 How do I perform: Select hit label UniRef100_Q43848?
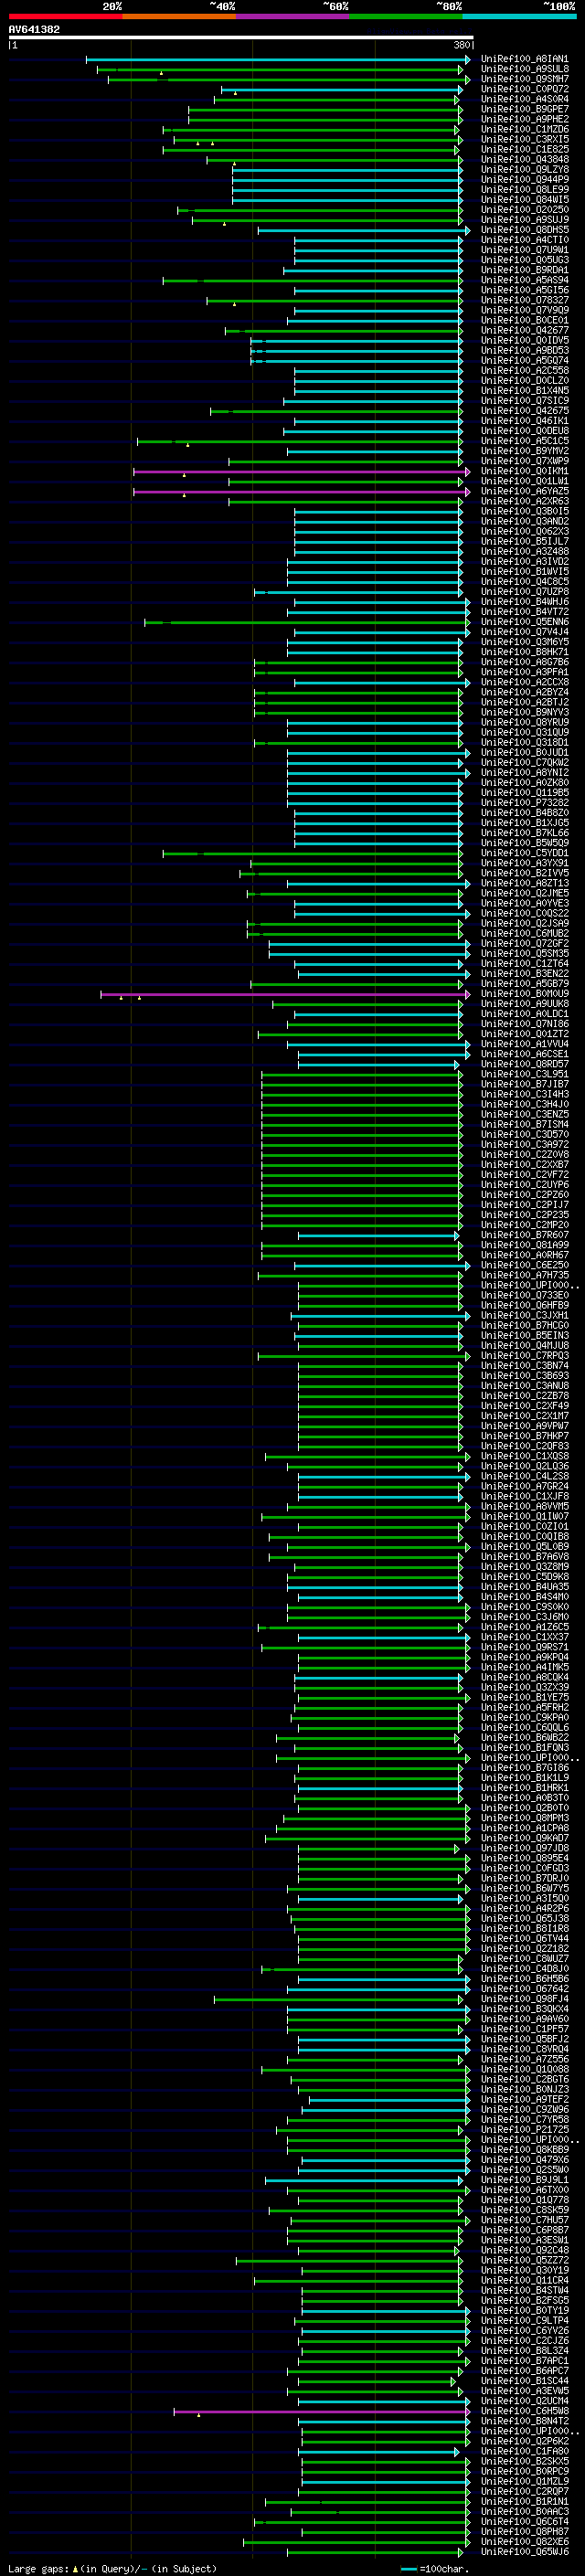pos(525,159)
